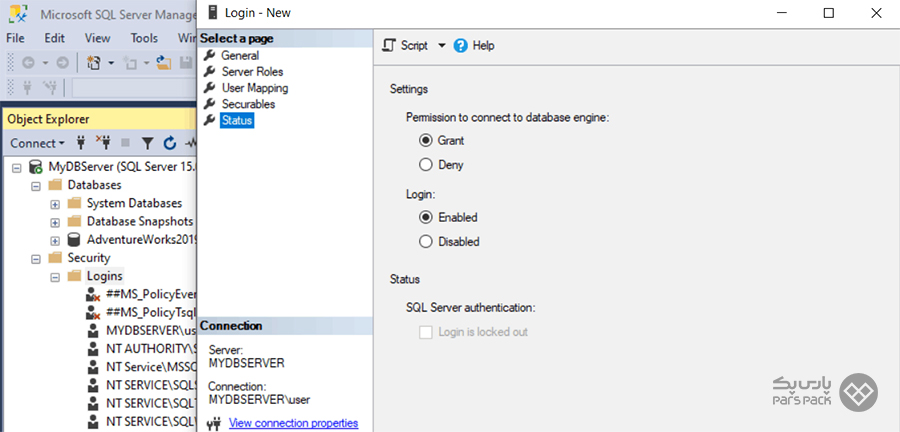Click the Navigate Forward arrow in SSMS toolbar
The height and width of the screenshot is (432, 900).
(x=63, y=63)
